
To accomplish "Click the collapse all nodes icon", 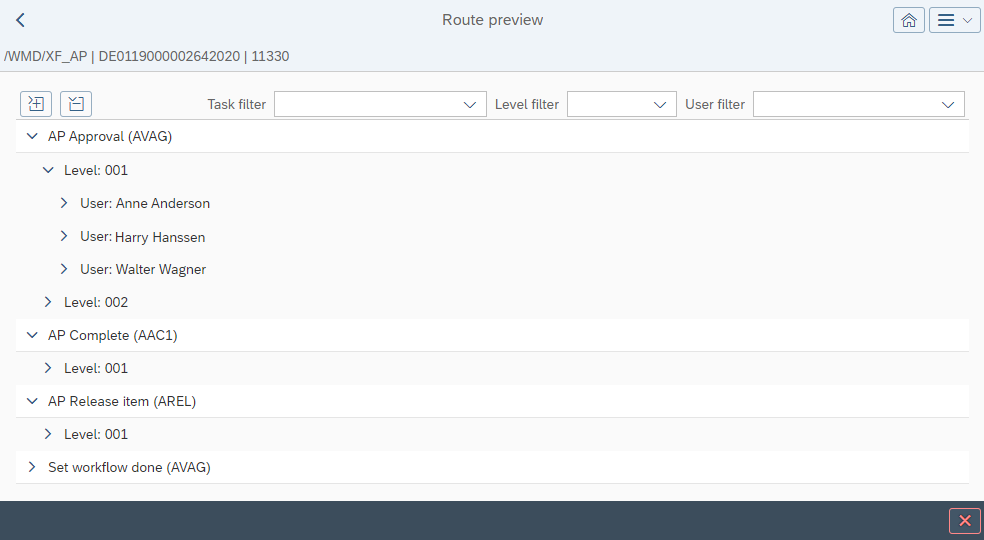I will [76, 103].
